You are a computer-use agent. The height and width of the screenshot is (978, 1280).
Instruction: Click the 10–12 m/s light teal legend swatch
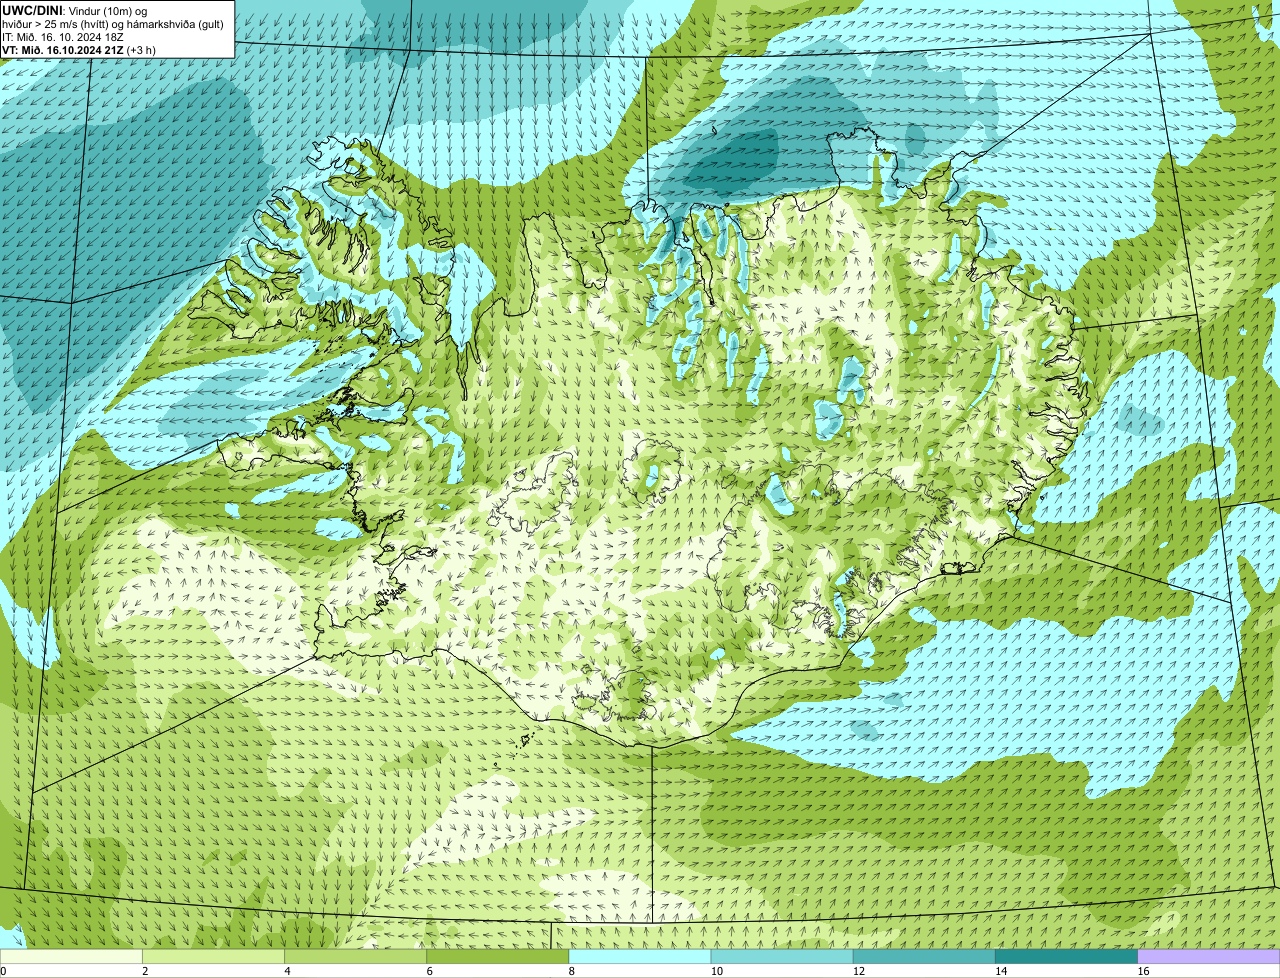[782, 957]
